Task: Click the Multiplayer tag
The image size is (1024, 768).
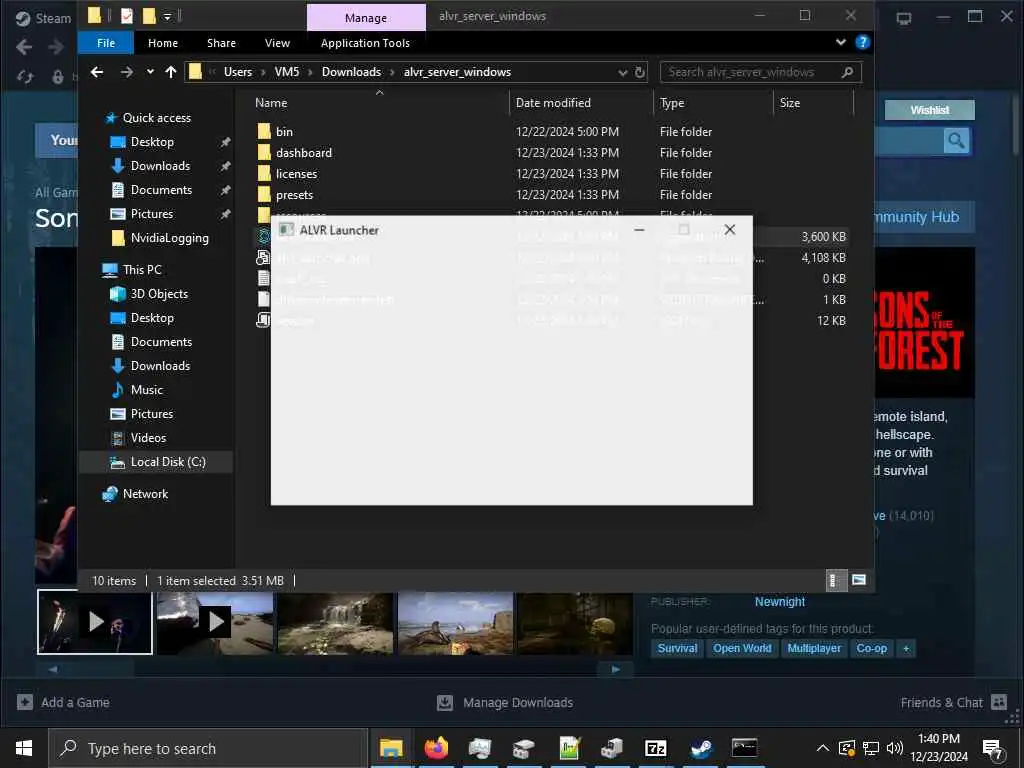Action: coord(814,648)
